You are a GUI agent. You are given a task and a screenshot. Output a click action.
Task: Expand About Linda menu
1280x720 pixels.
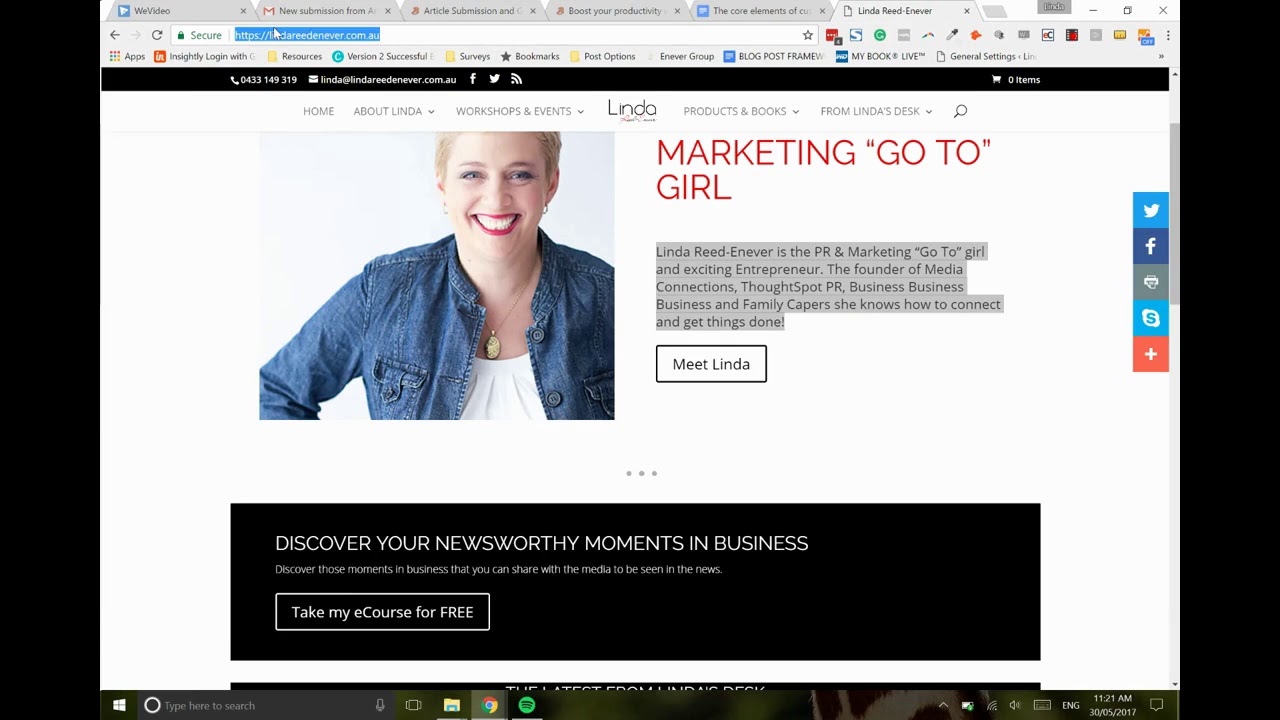(394, 111)
